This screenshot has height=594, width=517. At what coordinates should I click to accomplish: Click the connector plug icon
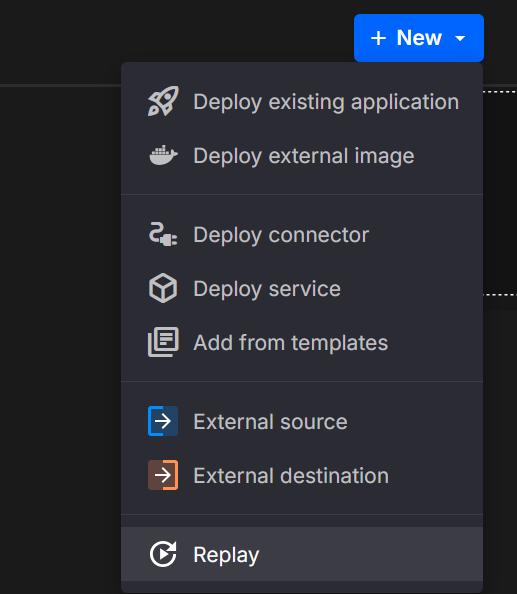tap(163, 234)
